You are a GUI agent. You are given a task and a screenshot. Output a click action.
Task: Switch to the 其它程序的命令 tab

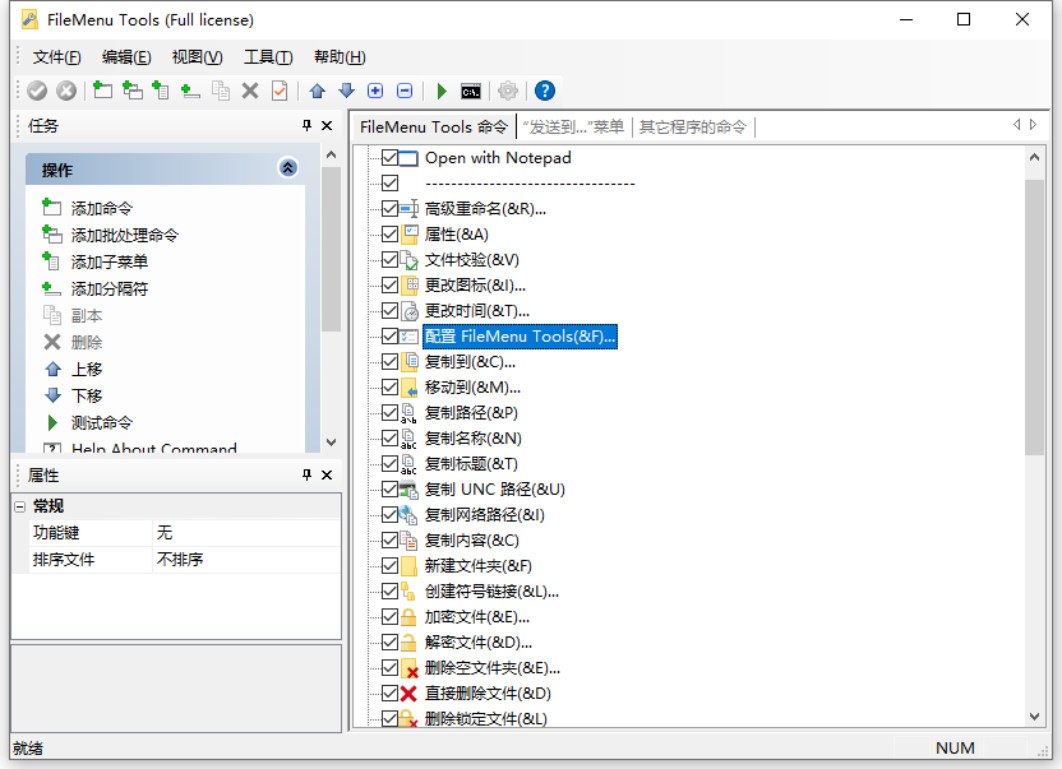(x=692, y=127)
